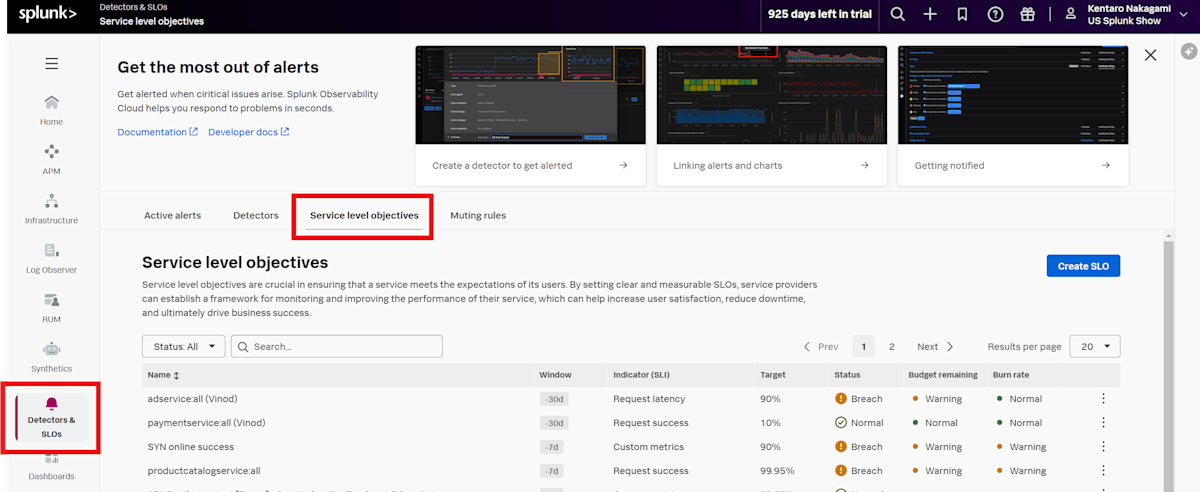Open Dashboards in sidebar

[51, 466]
